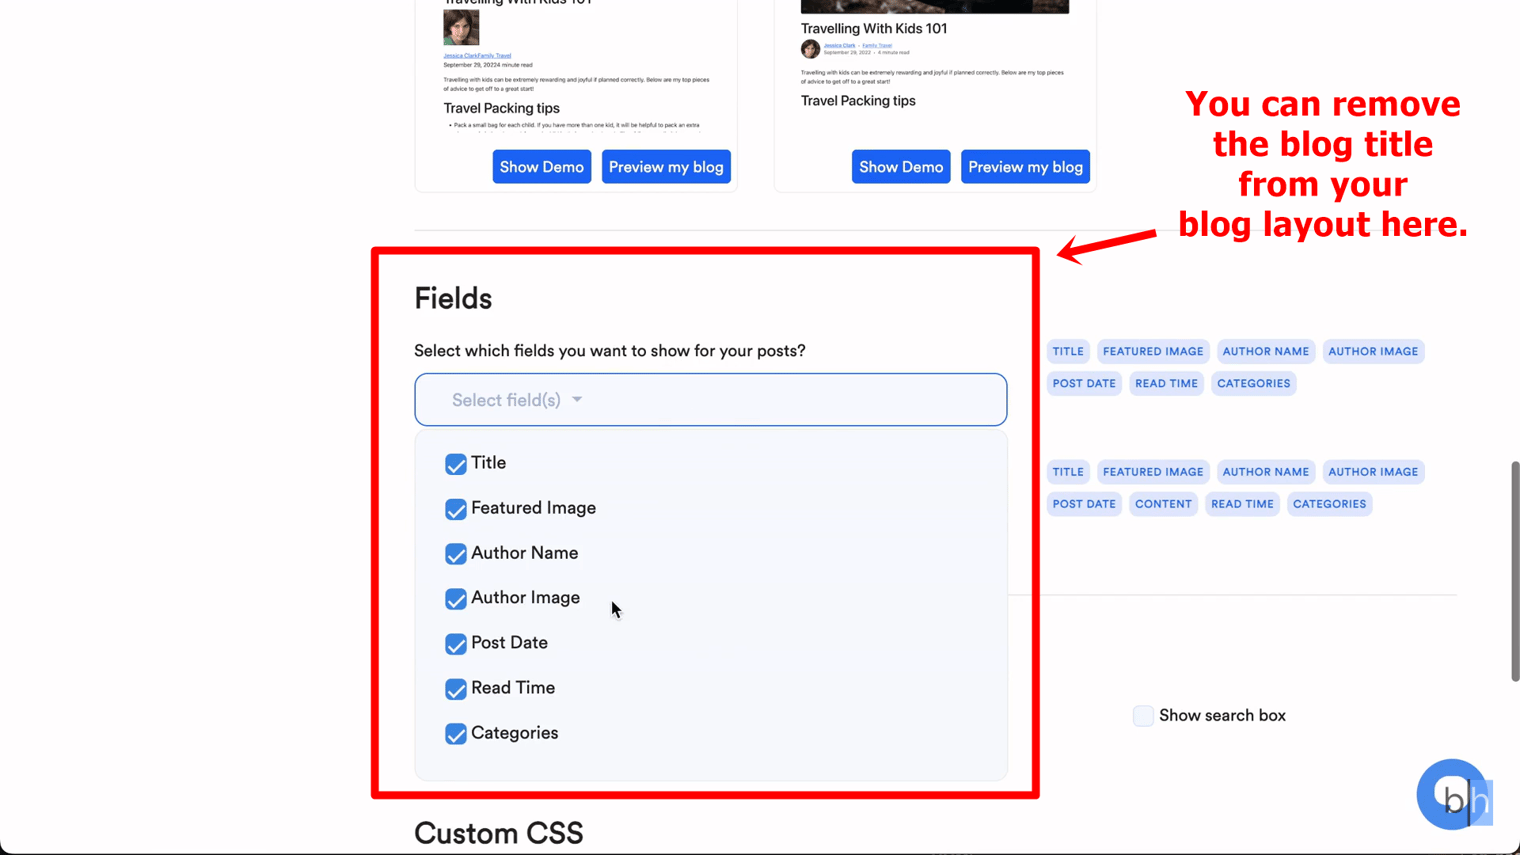The height and width of the screenshot is (855, 1520).
Task: Disable the Author Image field
Action: point(456,599)
